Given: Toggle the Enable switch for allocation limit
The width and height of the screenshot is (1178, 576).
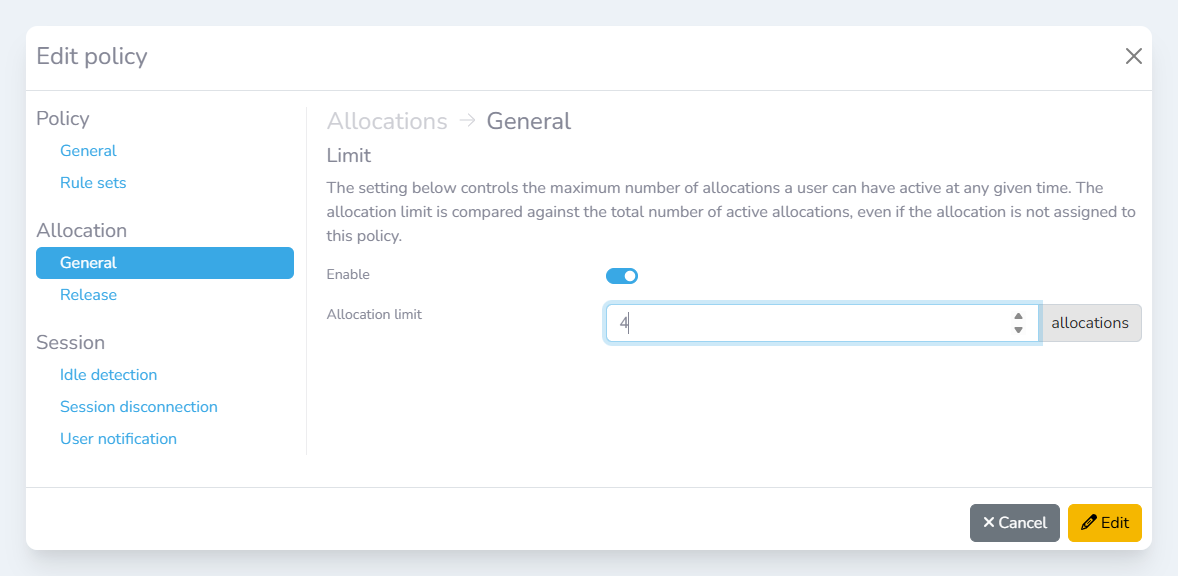Looking at the screenshot, I should 622,276.
